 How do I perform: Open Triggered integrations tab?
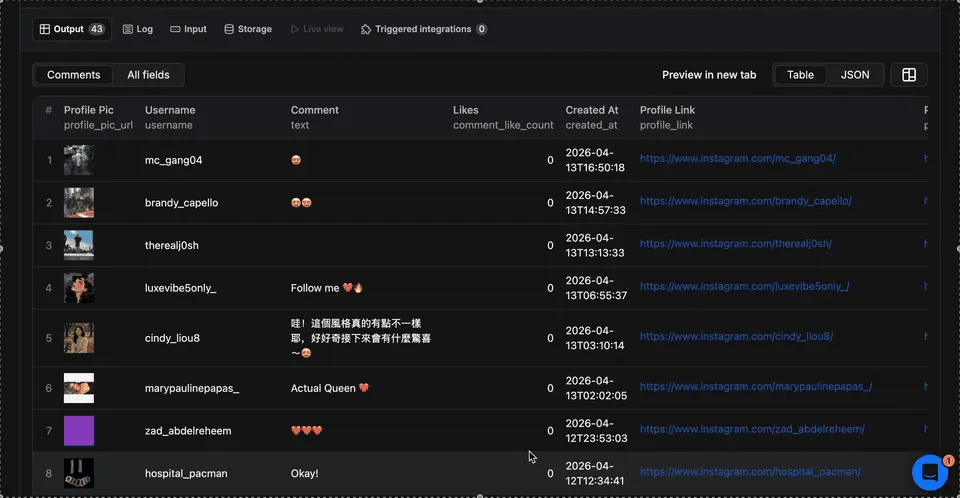coord(423,29)
